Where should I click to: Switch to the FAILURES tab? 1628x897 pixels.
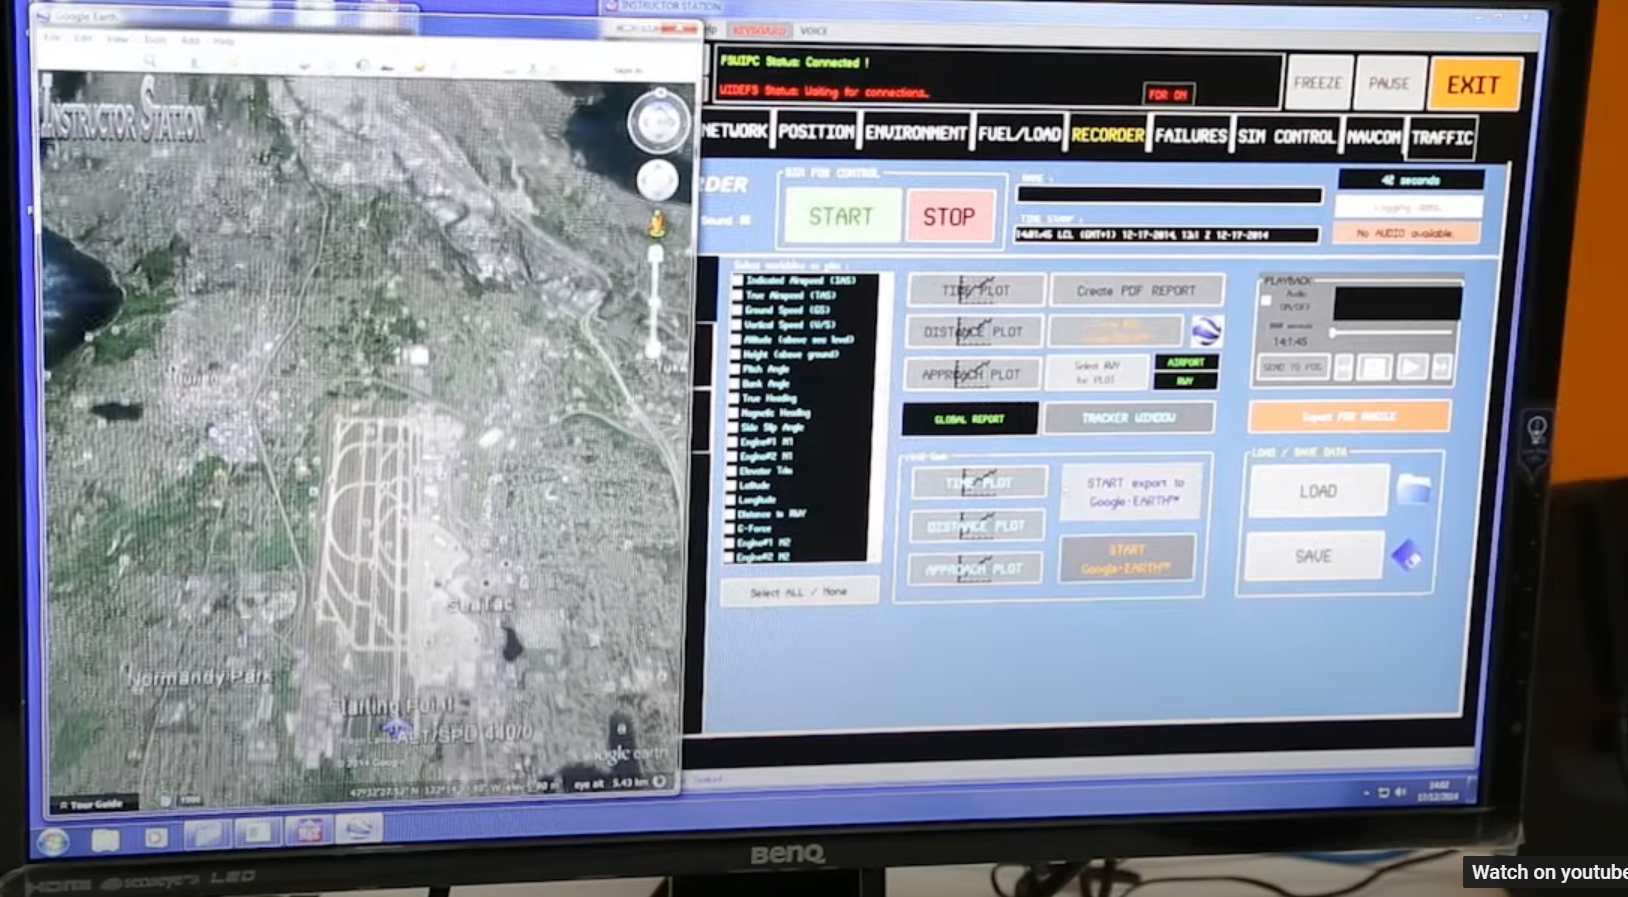(x=1190, y=136)
